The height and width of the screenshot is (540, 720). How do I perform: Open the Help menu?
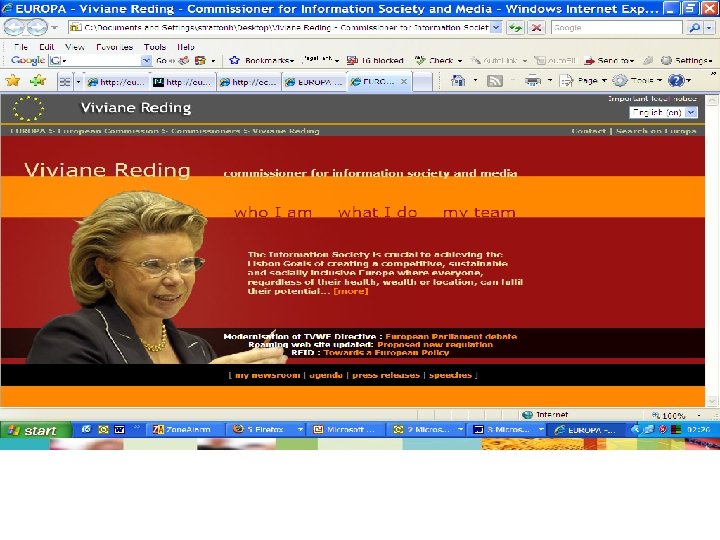click(186, 47)
